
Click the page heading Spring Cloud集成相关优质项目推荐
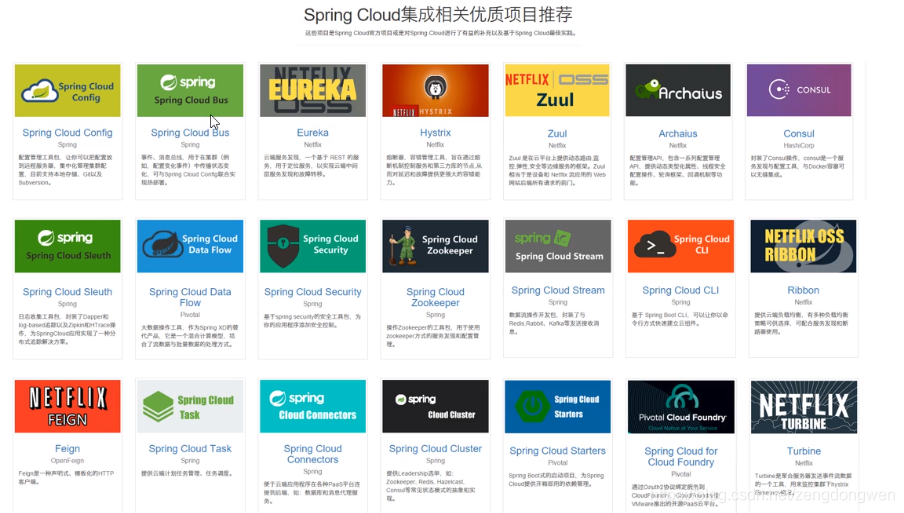click(438, 14)
